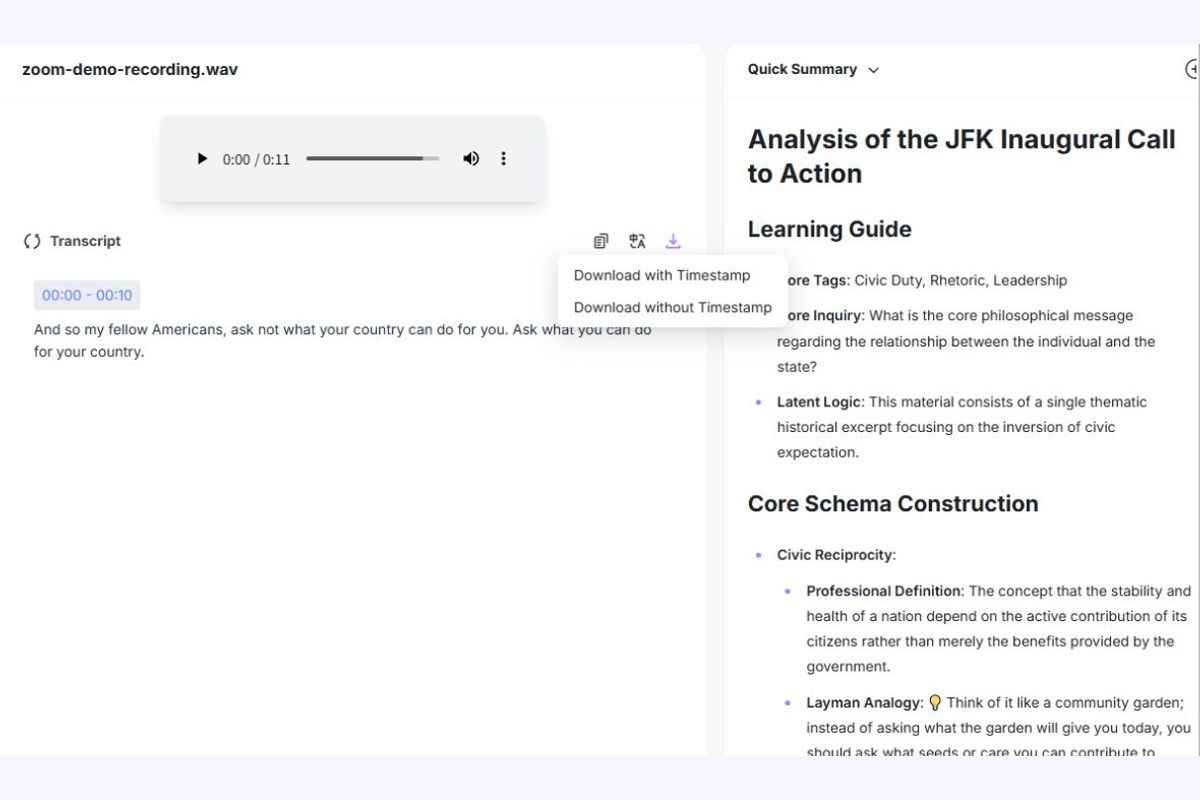
Task: Click the Transcript refresh icon
Action: [32, 241]
